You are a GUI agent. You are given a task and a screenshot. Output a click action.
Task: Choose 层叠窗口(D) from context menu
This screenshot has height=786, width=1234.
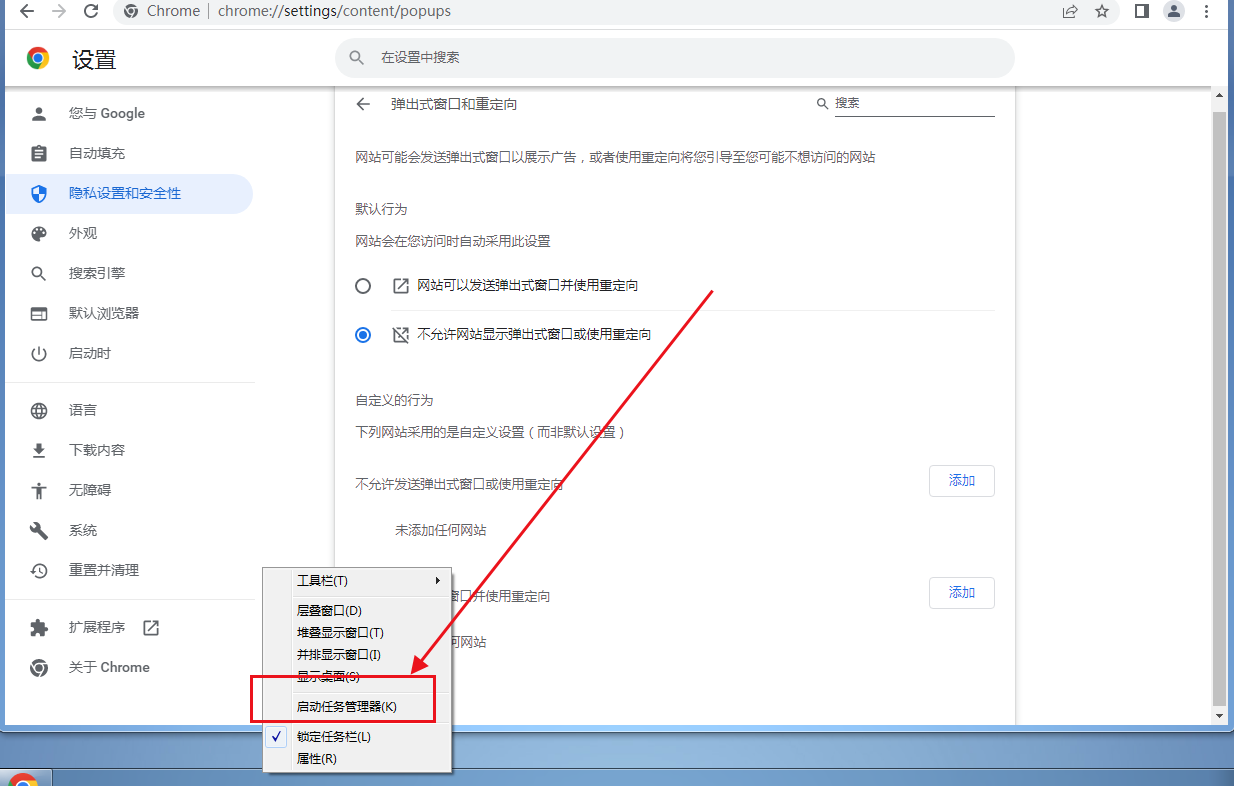(x=357, y=610)
